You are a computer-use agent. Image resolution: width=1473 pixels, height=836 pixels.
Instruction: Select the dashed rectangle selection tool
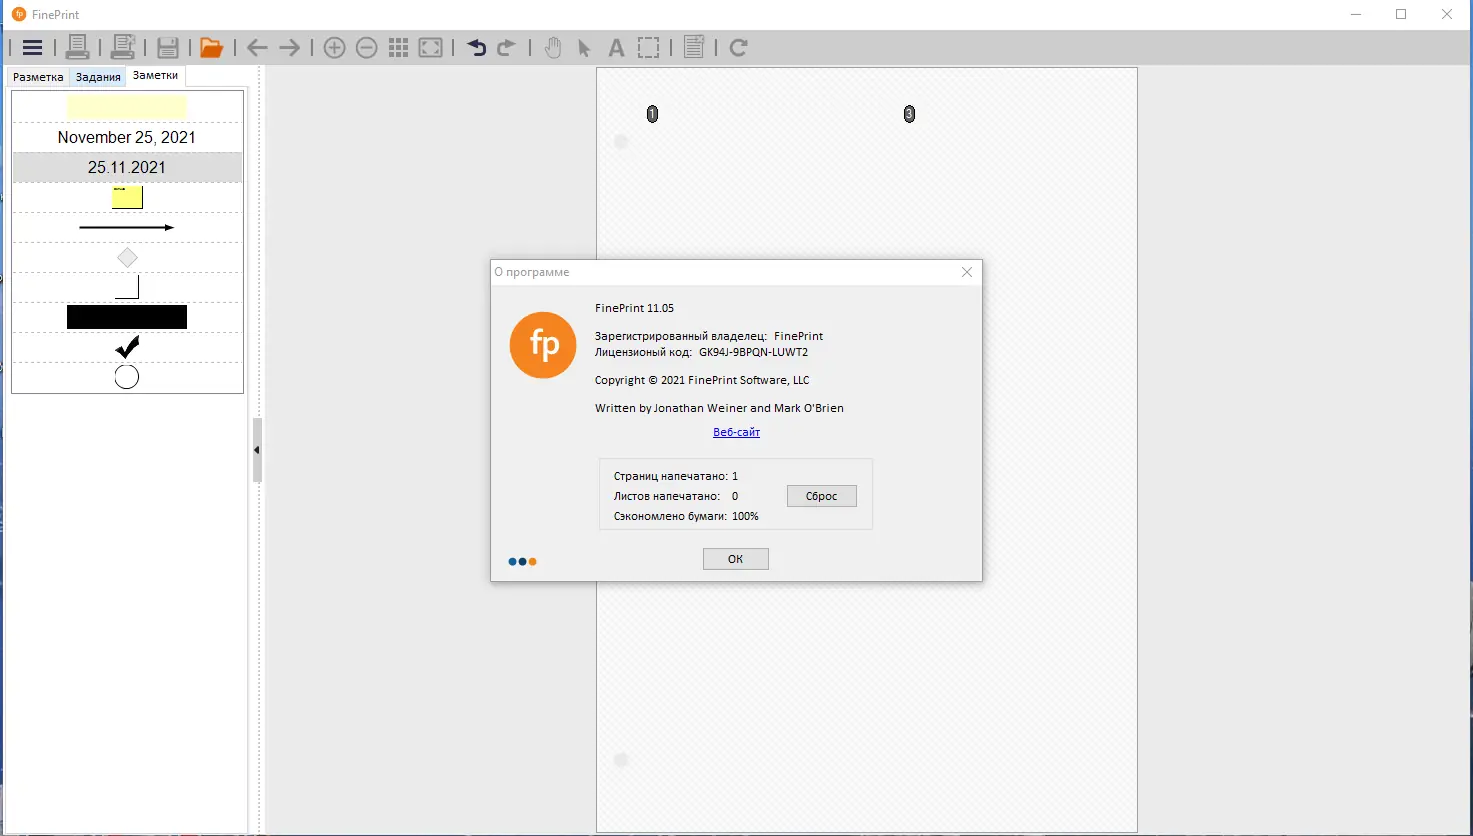pyautogui.click(x=649, y=47)
